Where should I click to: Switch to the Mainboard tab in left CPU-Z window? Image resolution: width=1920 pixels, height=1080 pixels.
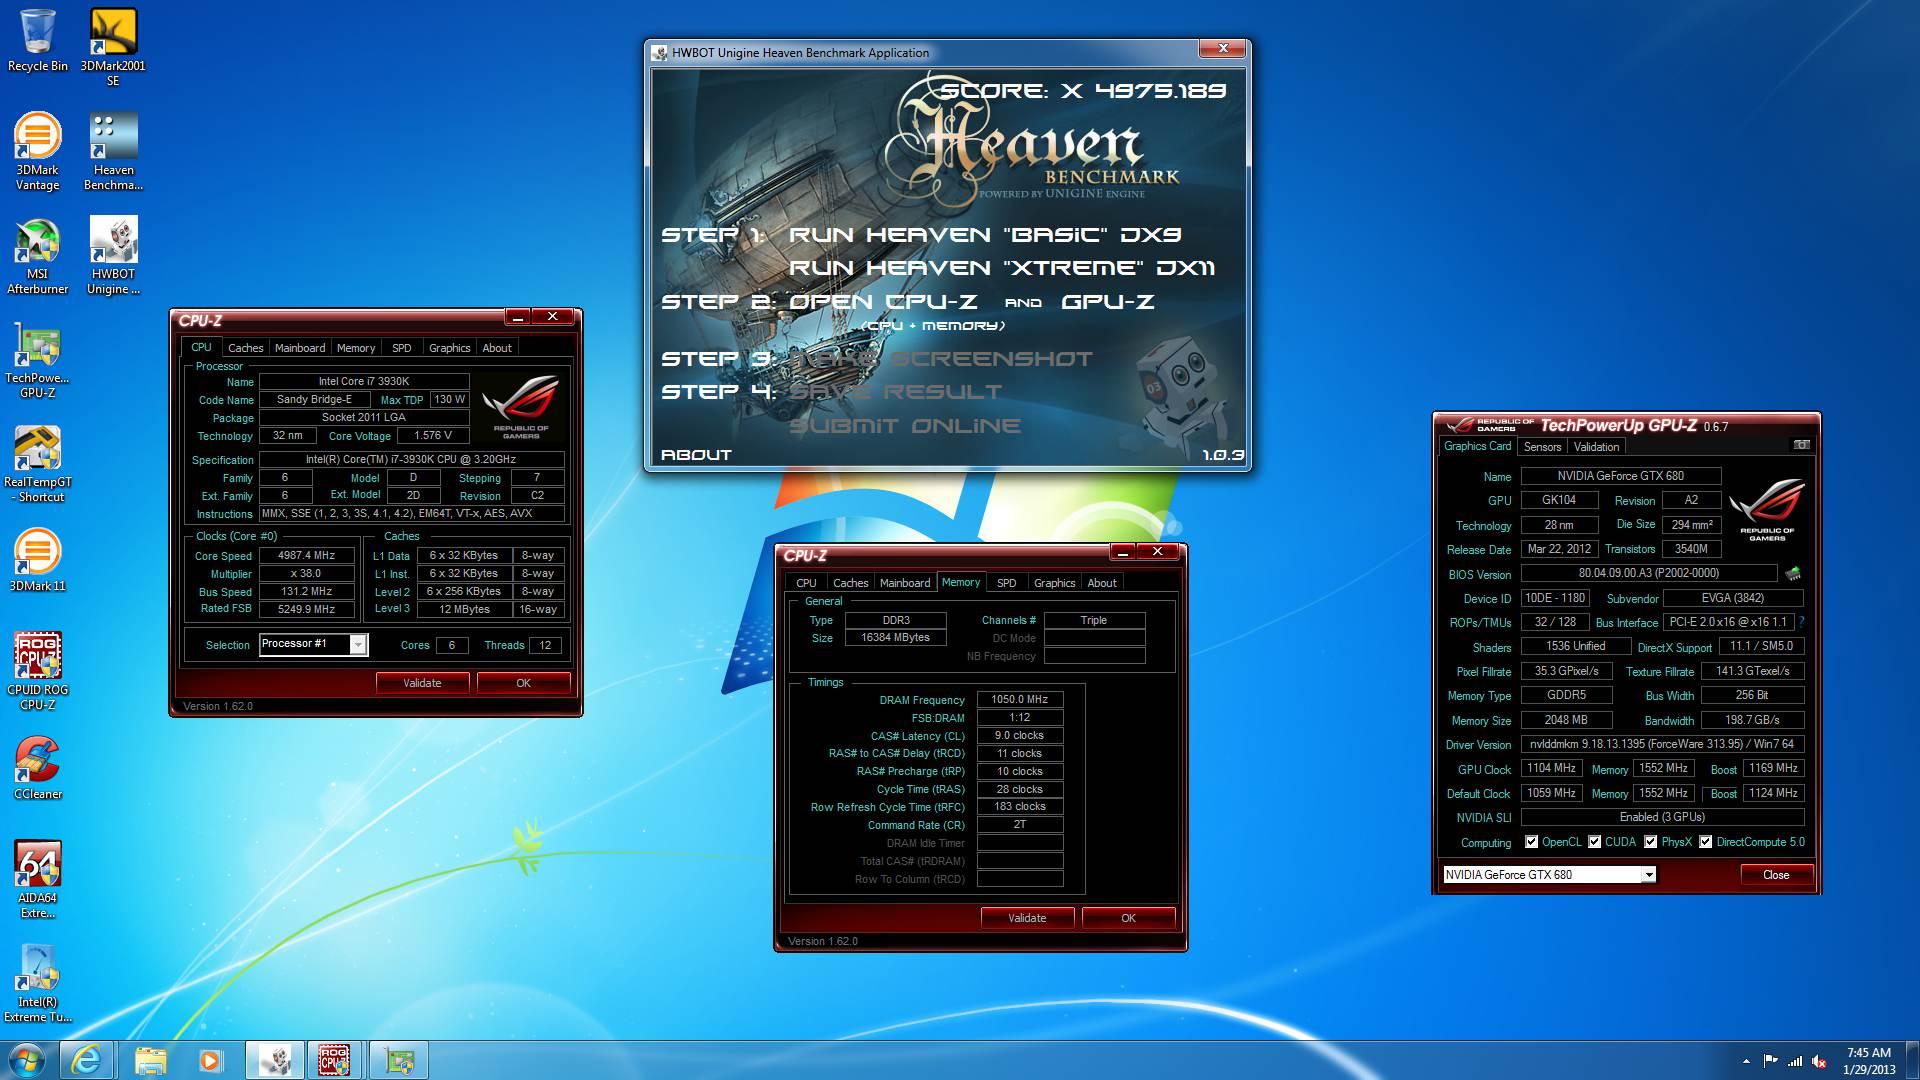click(x=300, y=348)
